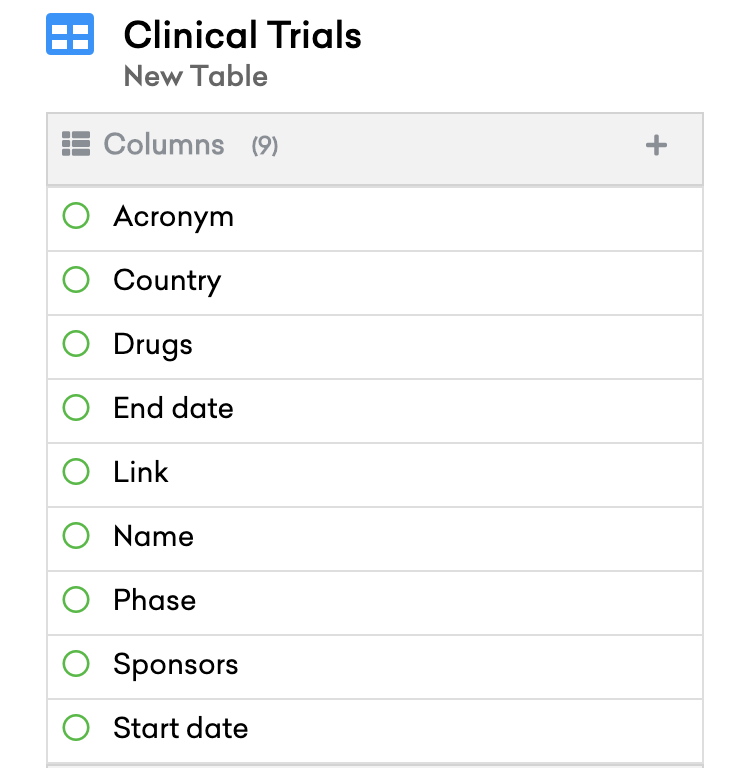Select the Start date circle marker
The image size is (734, 768).
pos(76,727)
